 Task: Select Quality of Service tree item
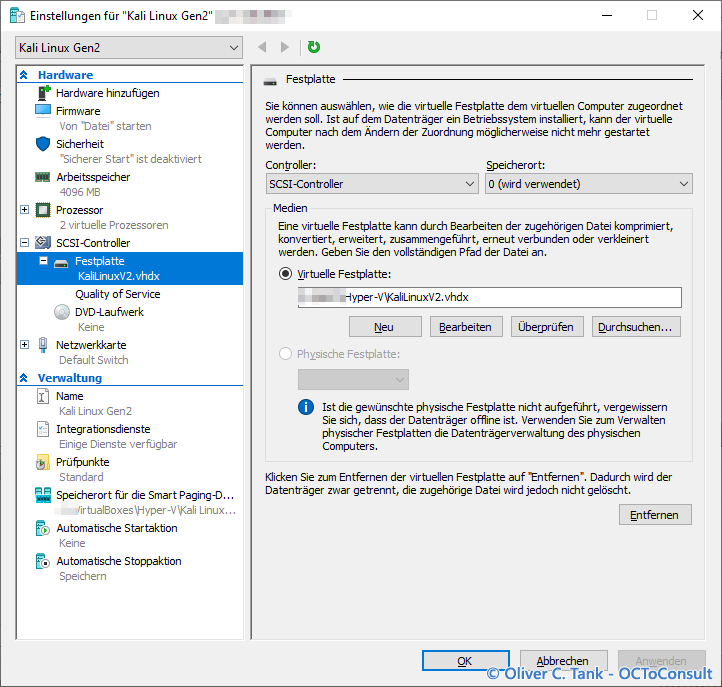[x=117, y=294]
